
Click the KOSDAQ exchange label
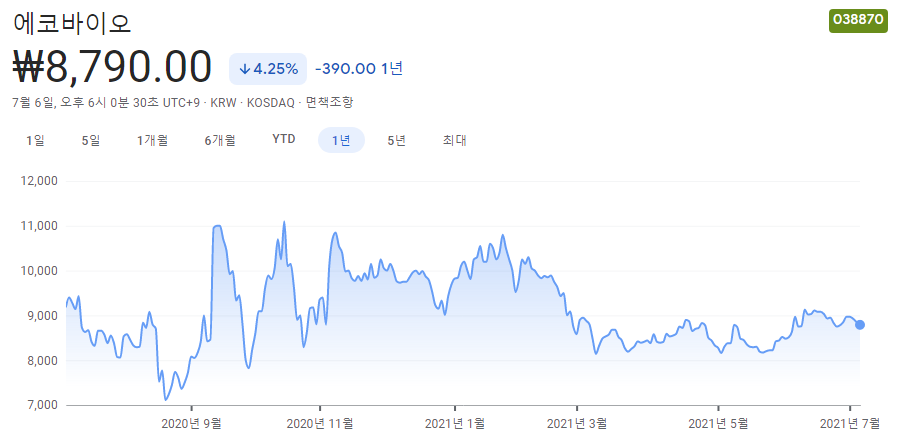271,103
